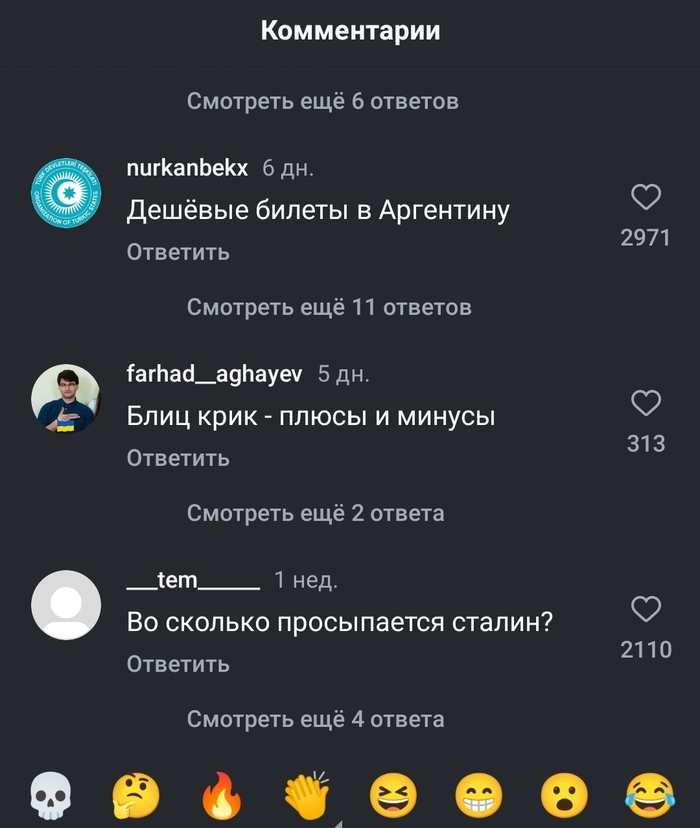Tap the grinning teeth emoji
This screenshot has width=700, height=828.
(478, 797)
